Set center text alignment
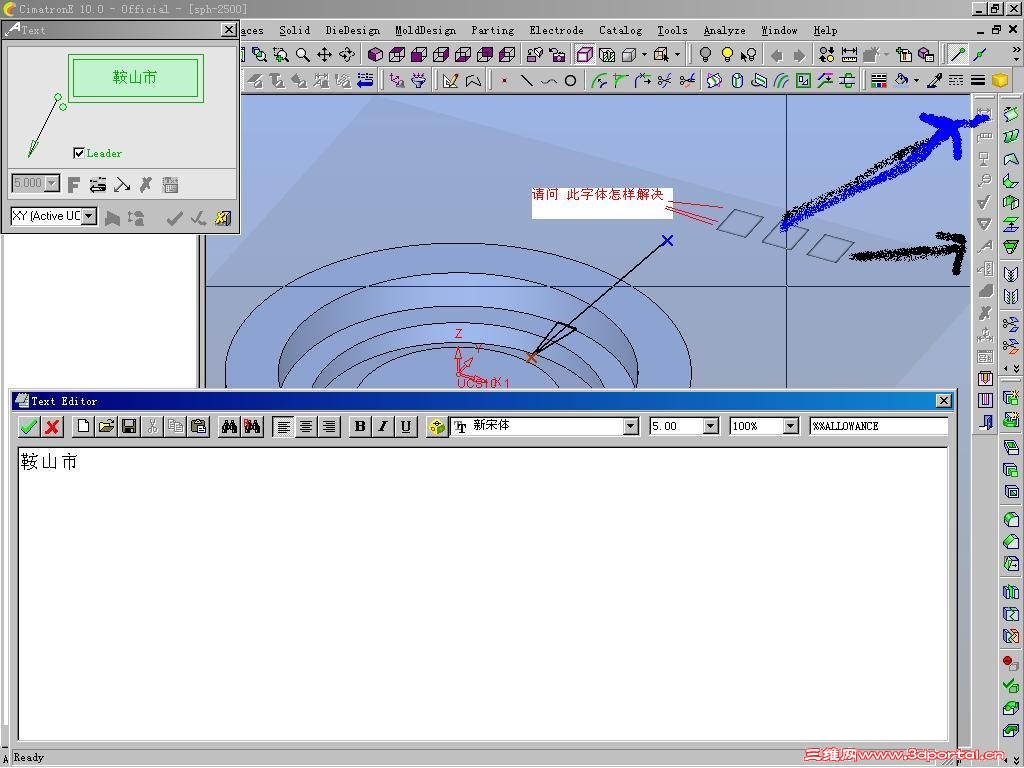1024x768 pixels. coord(306,426)
